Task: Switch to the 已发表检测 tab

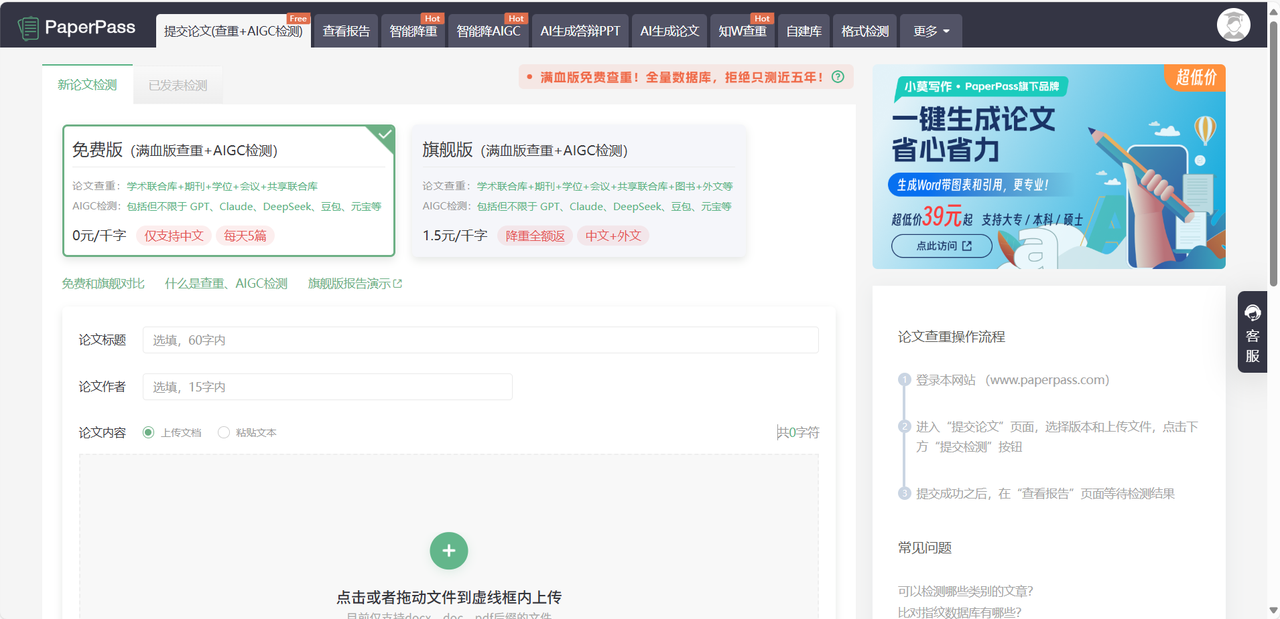Action: (x=176, y=85)
